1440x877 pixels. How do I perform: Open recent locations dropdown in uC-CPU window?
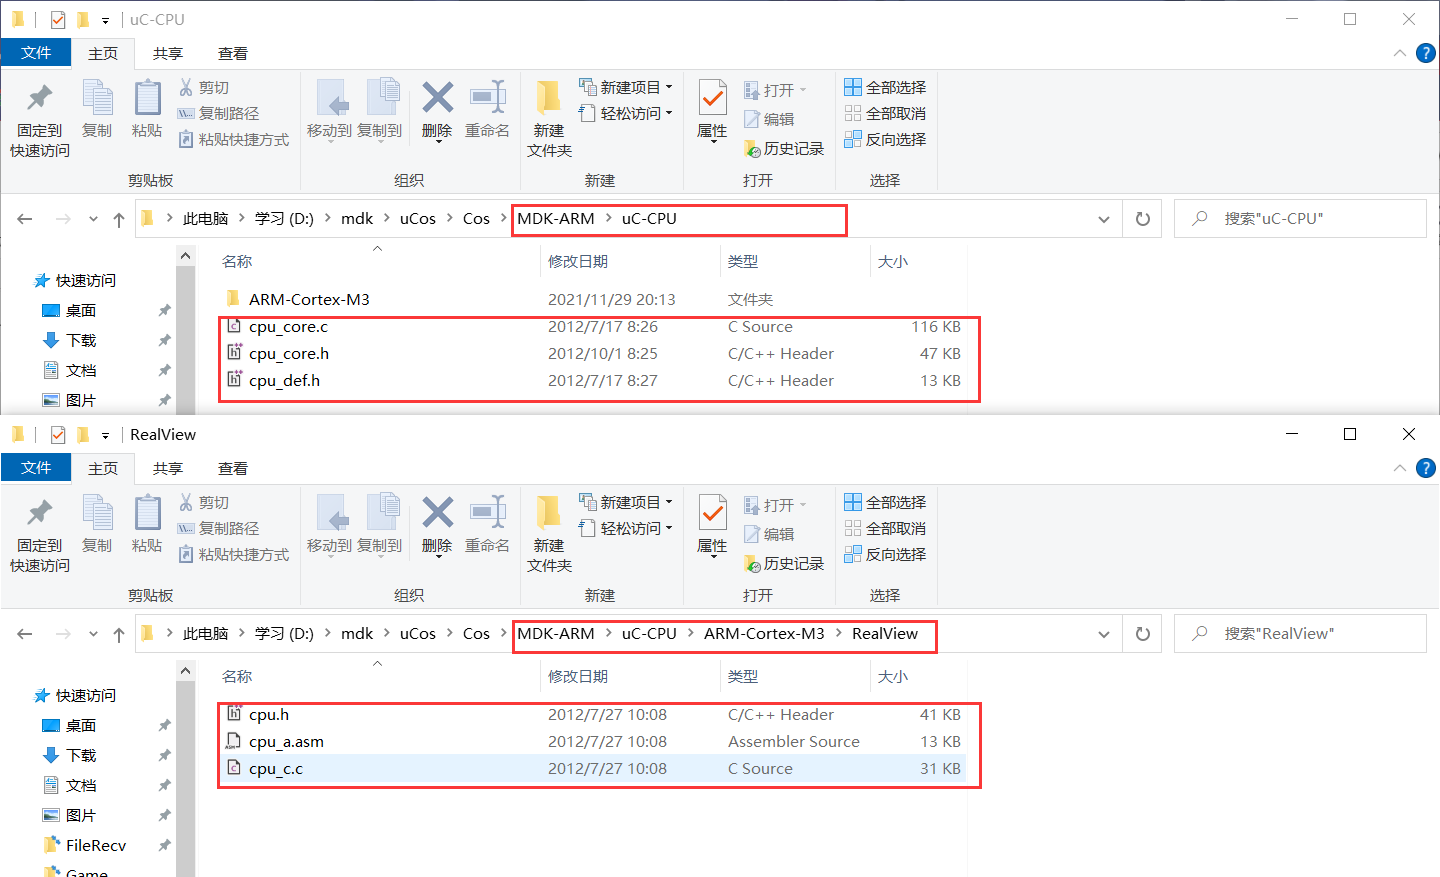click(93, 219)
